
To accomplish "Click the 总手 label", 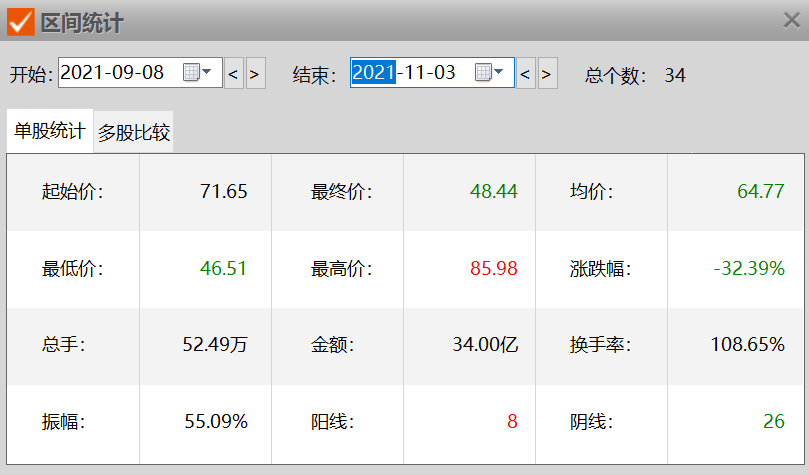I will pos(63,344).
